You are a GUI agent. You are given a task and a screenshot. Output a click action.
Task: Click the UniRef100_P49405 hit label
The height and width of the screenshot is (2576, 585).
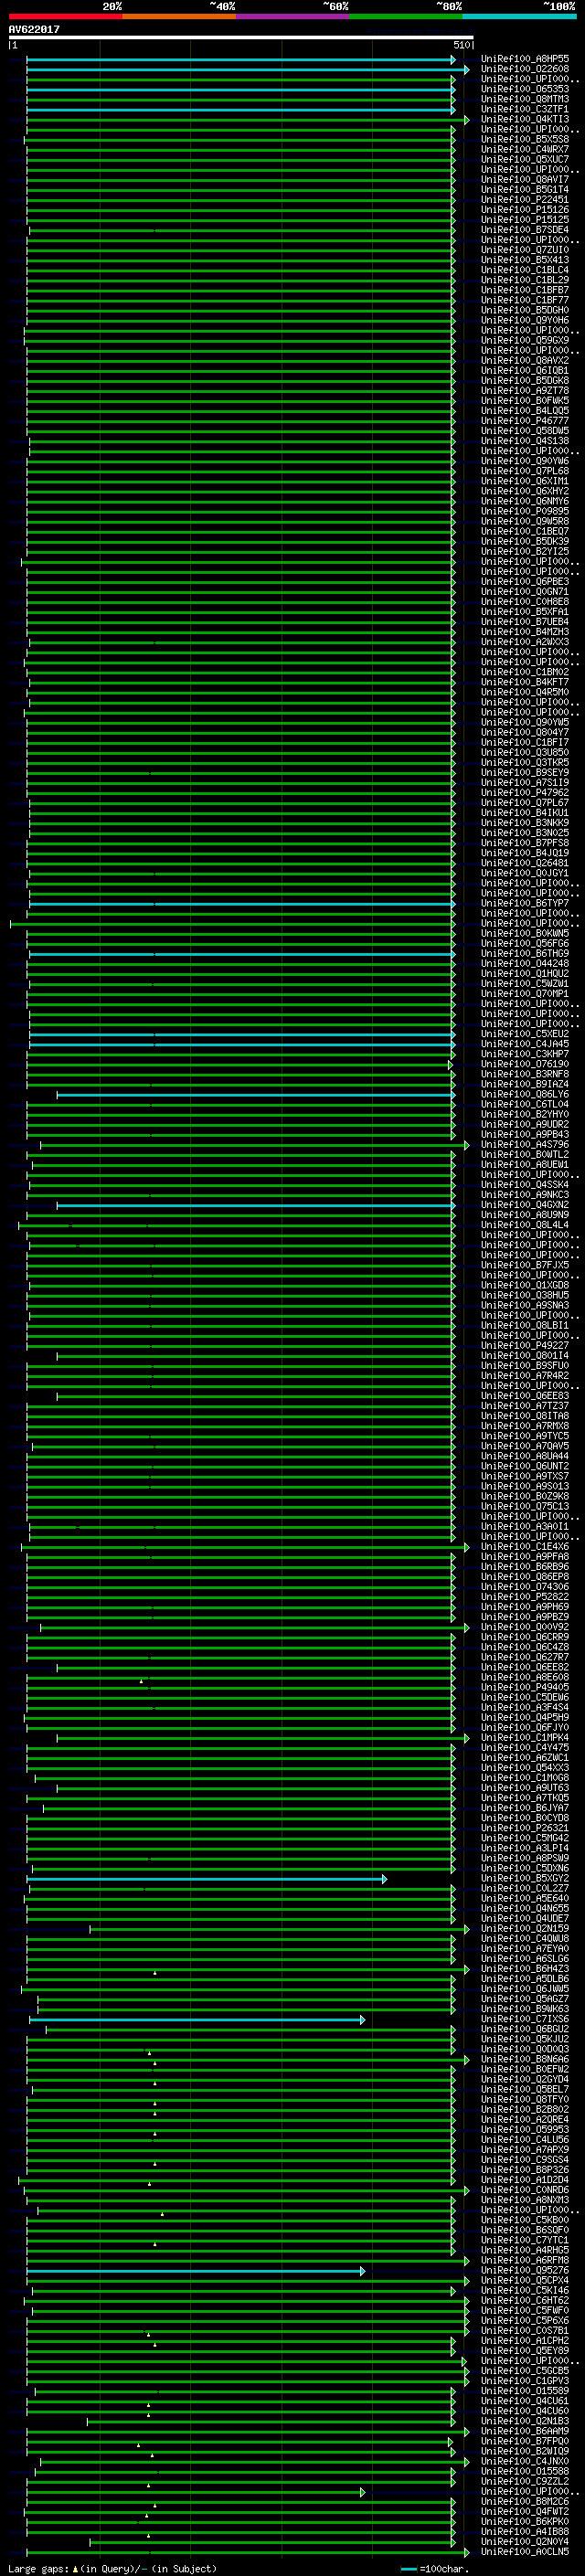point(525,1687)
